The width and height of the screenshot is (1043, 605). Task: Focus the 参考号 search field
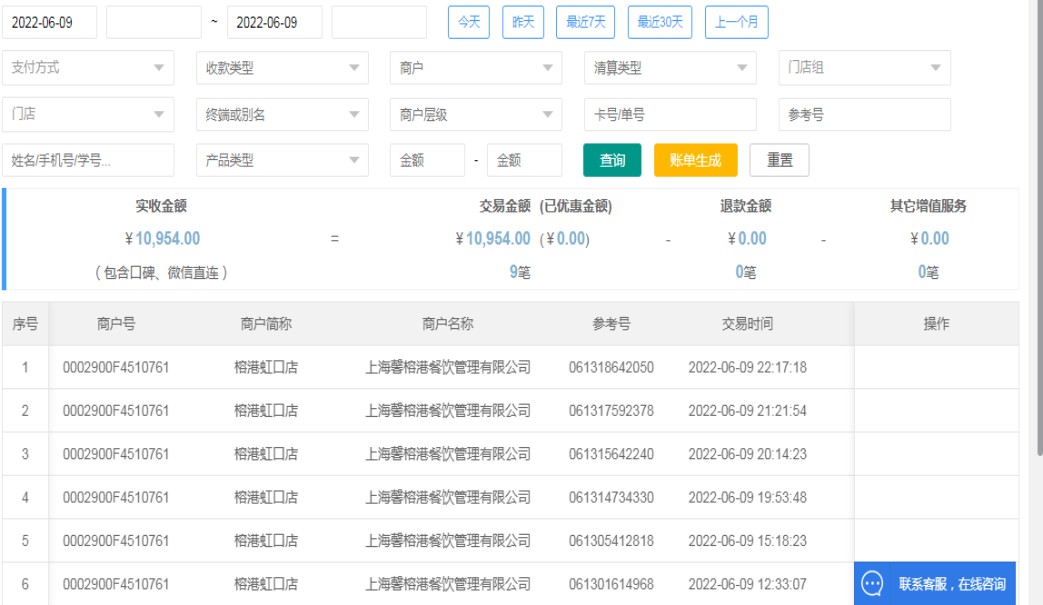tap(864, 115)
